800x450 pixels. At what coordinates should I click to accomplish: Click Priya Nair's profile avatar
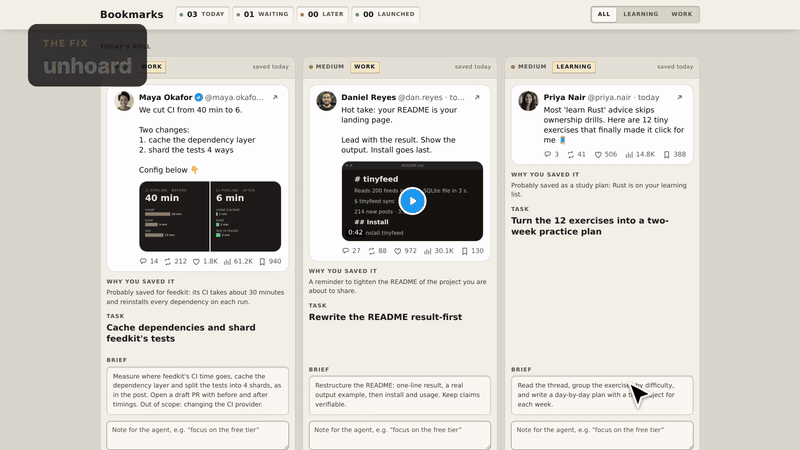click(528, 101)
